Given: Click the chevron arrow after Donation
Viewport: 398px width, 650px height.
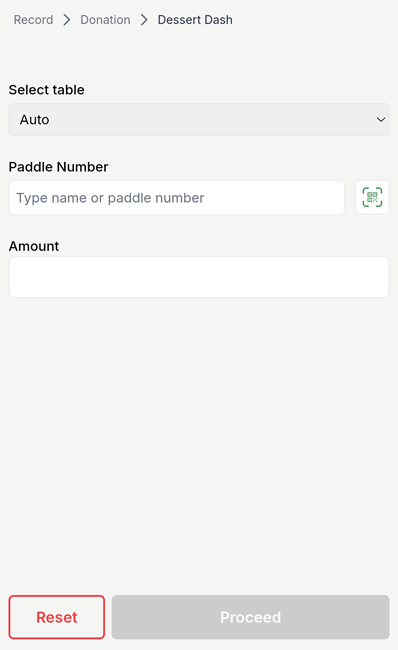Looking at the screenshot, I should tap(144, 20).
